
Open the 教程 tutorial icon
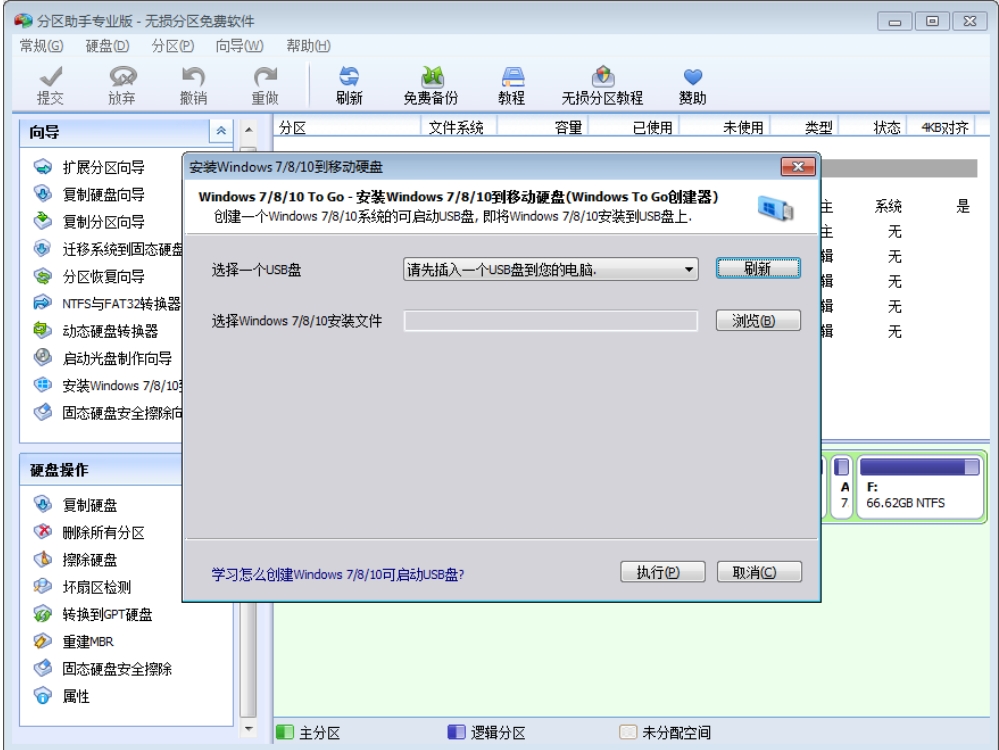pos(512,77)
